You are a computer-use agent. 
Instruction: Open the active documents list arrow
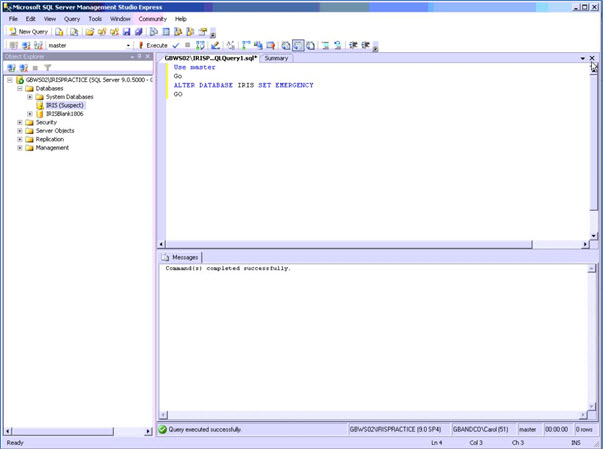tap(583, 58)
